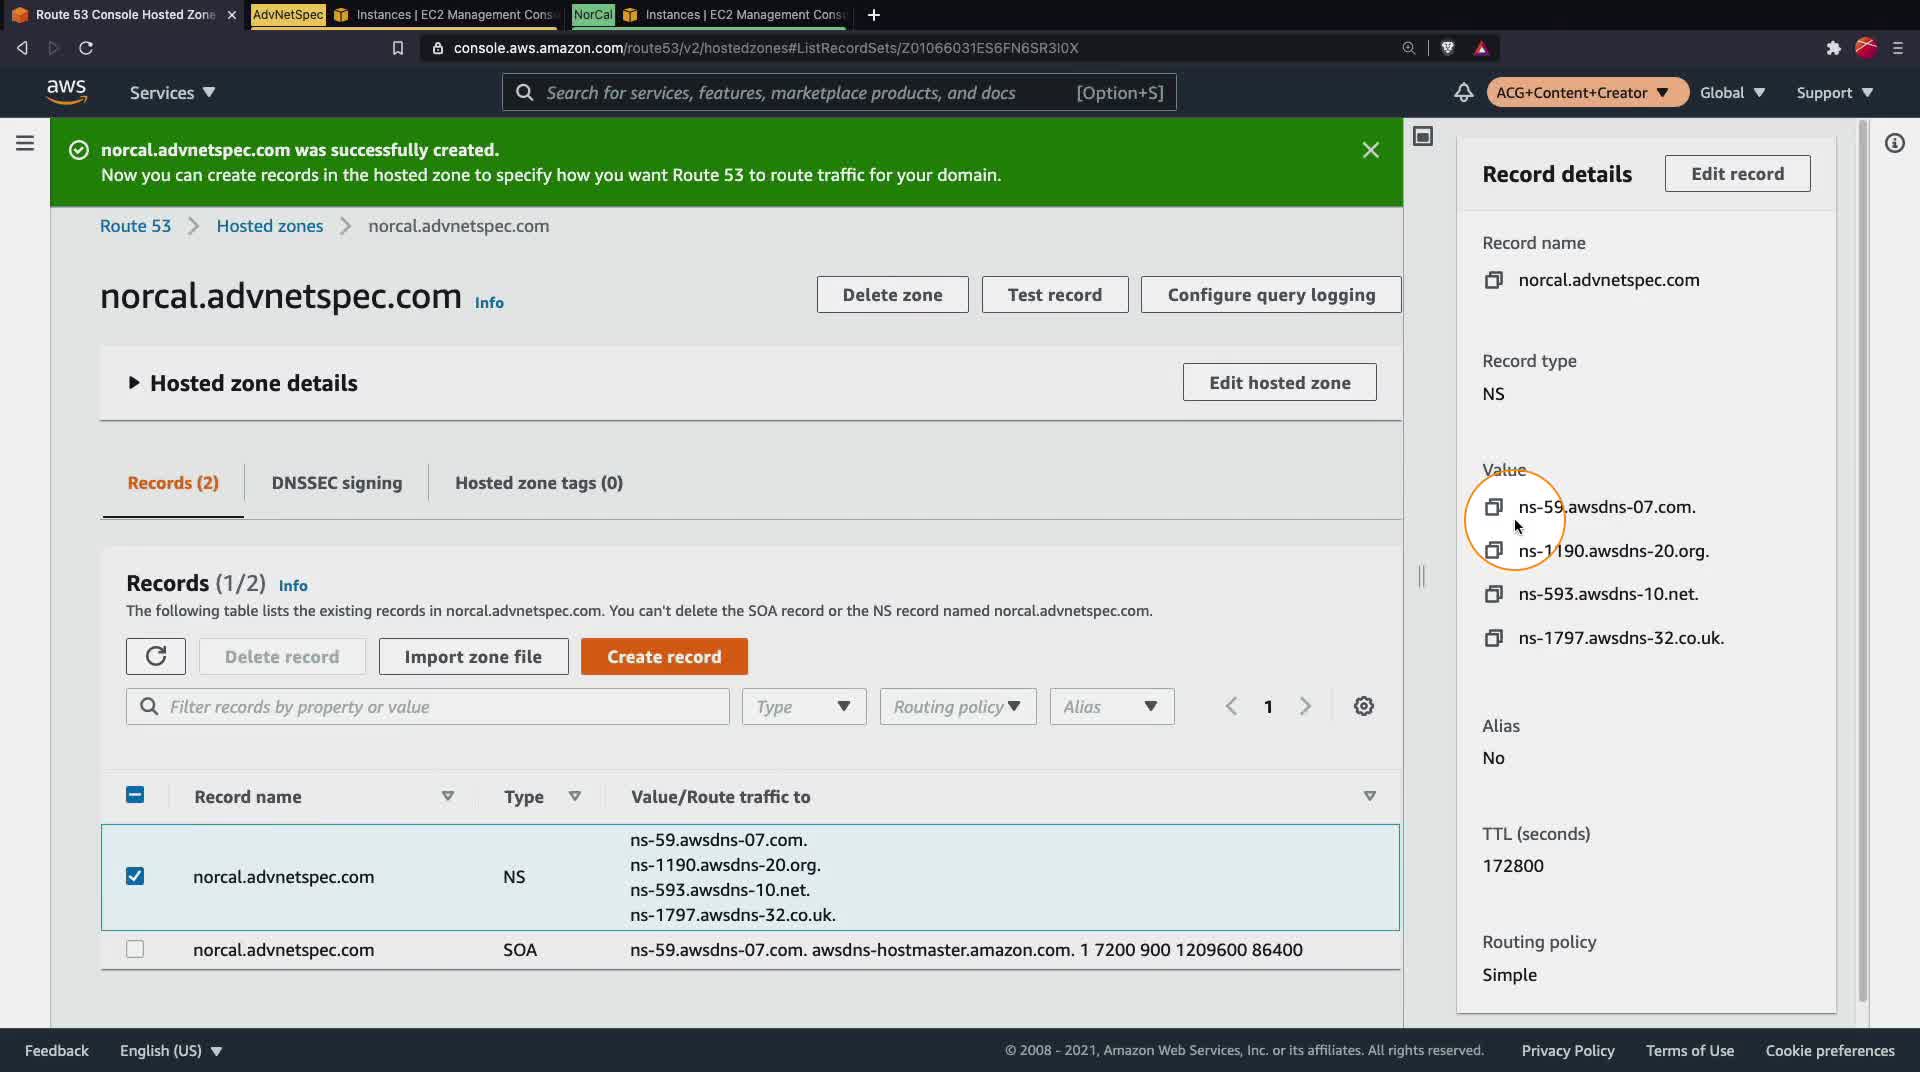The width and height of the screenshot is (1920, 1072).
Task: Open the Routing policy filter dropdown
Action: [958, 706]
